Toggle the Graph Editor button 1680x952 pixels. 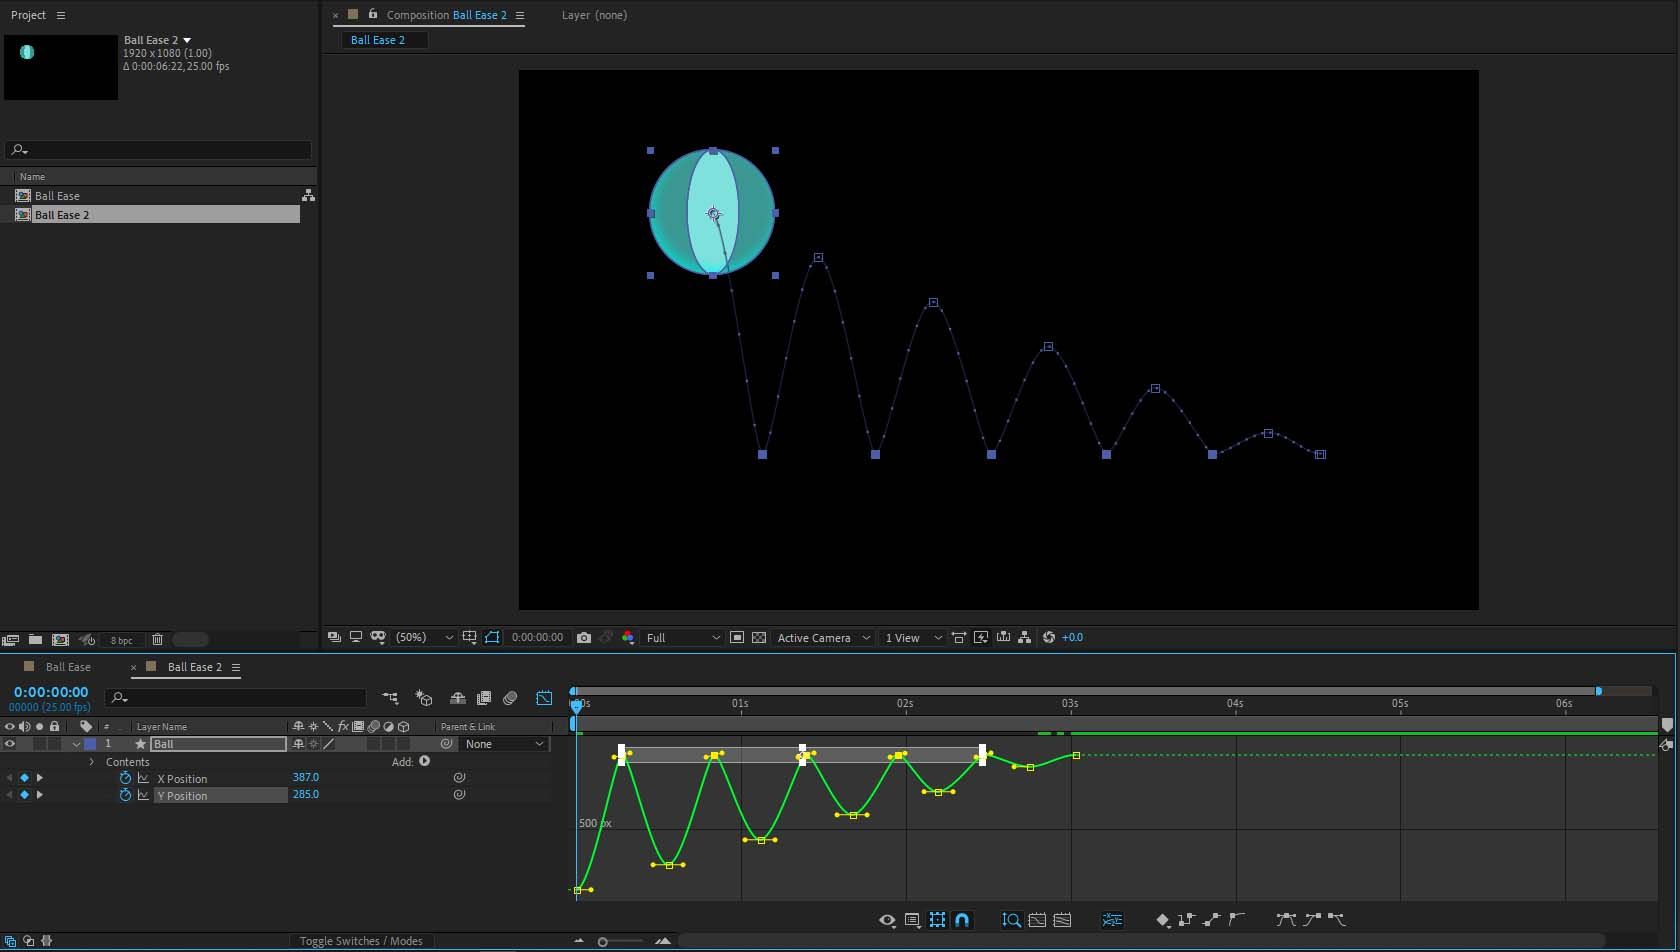tap(544, 698)
